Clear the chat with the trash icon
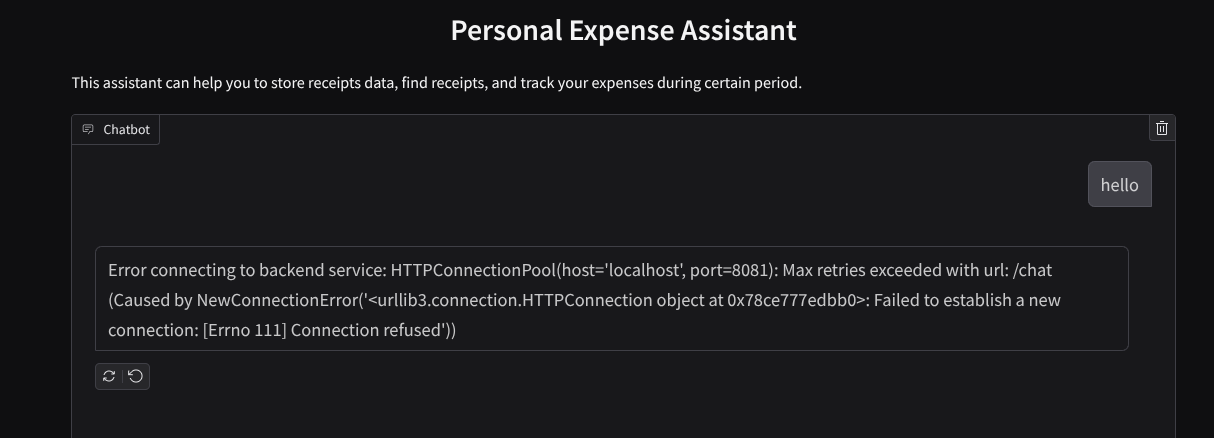 (1162, 128)
